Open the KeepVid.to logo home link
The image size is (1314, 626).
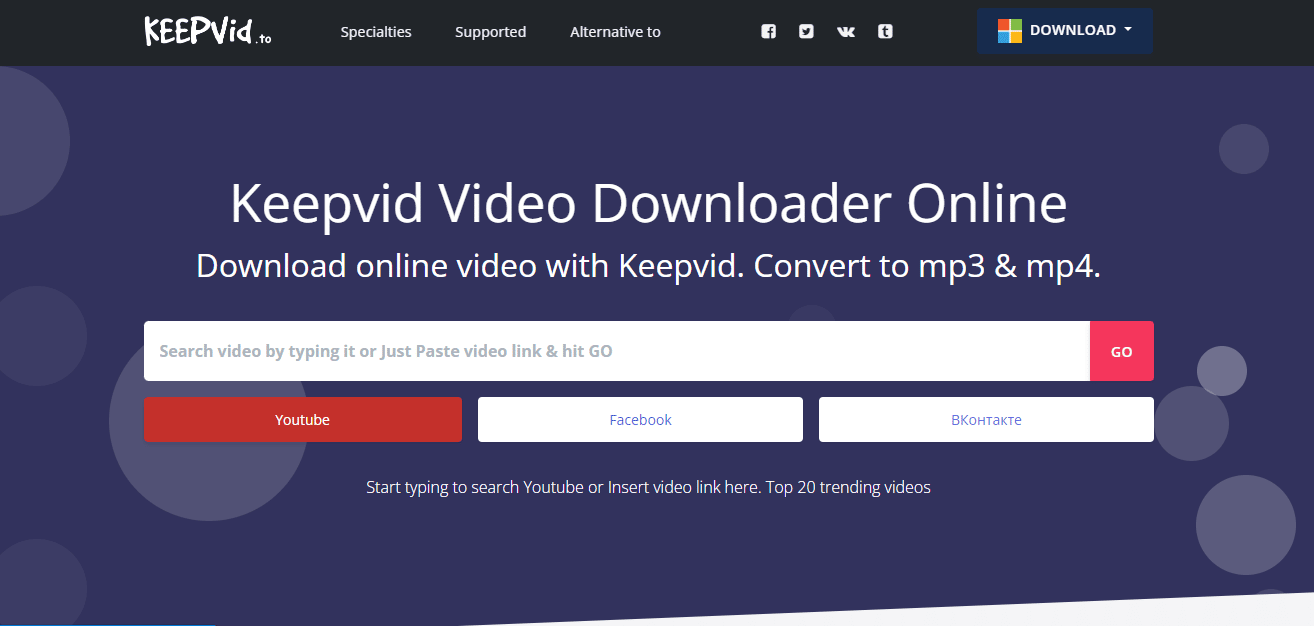tap(208, 31)
